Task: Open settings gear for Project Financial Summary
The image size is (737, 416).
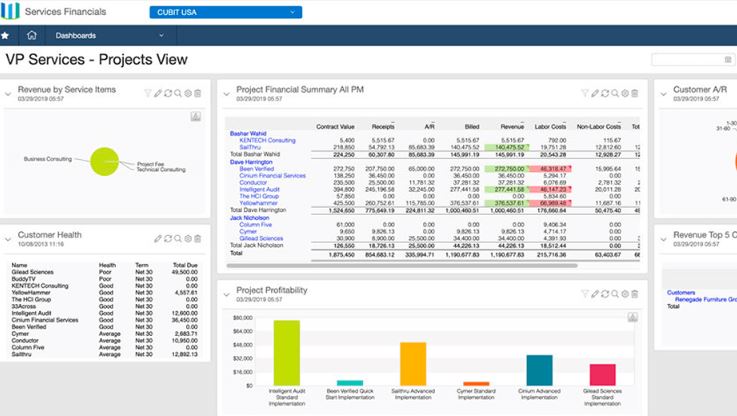Action: point(625,94)
